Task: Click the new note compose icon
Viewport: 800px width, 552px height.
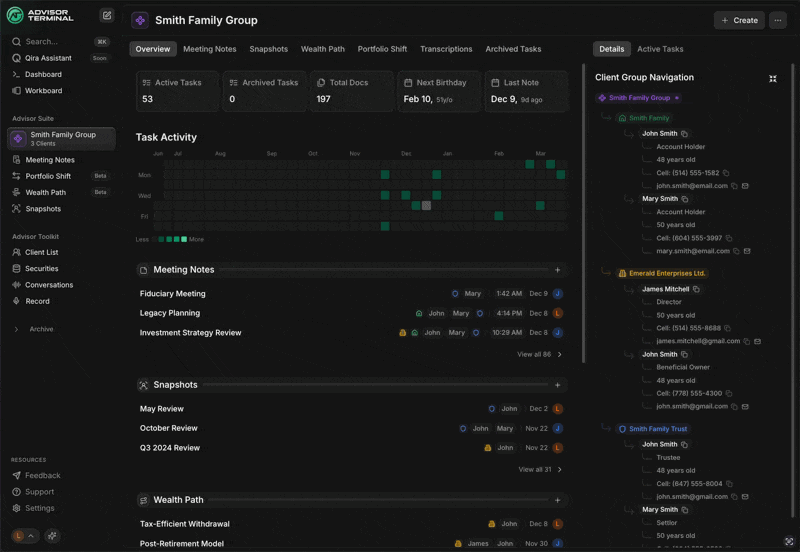Action: click(x=107, y=15)
